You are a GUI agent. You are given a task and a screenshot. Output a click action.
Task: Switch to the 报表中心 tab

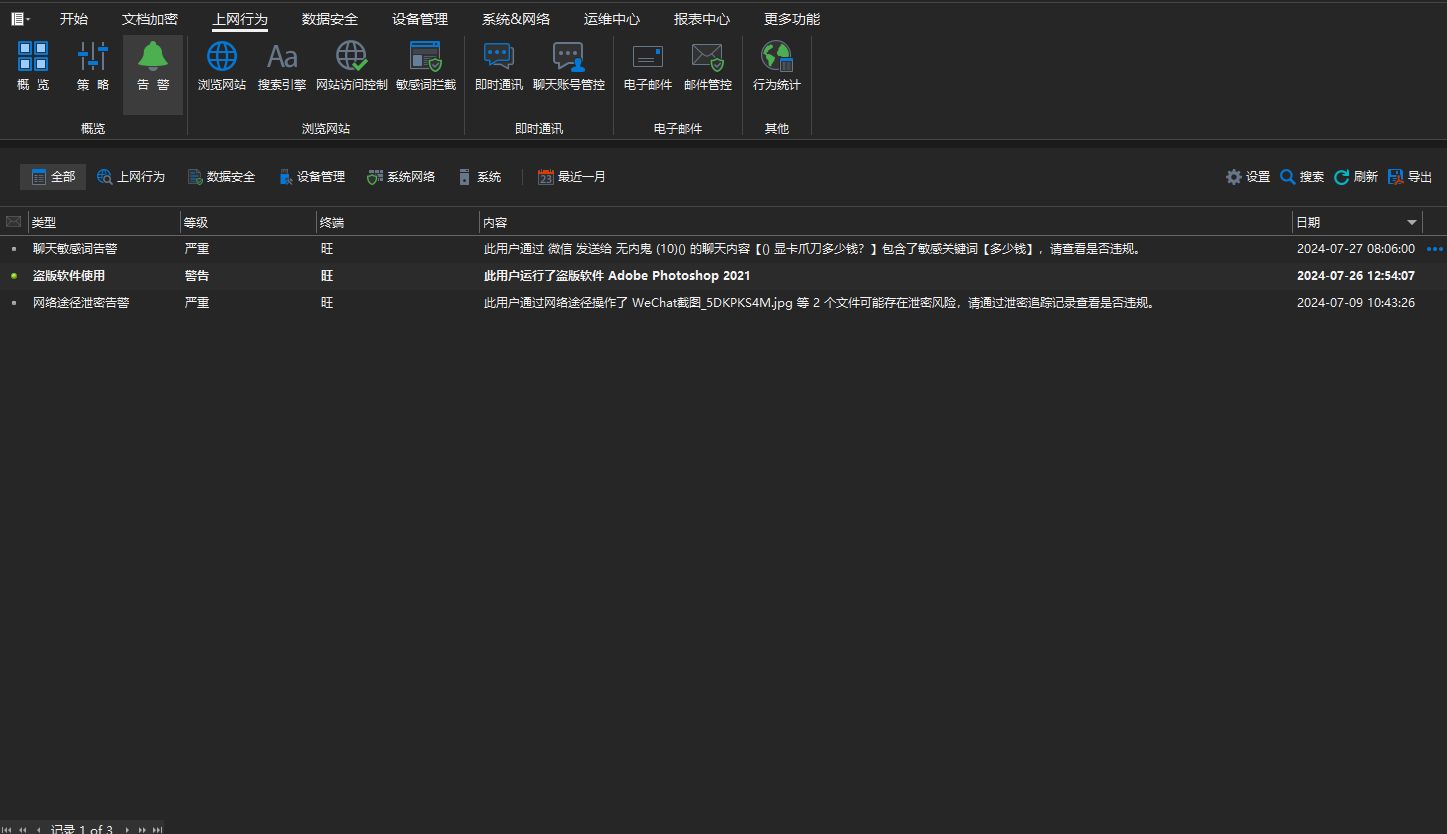(702, 19)
